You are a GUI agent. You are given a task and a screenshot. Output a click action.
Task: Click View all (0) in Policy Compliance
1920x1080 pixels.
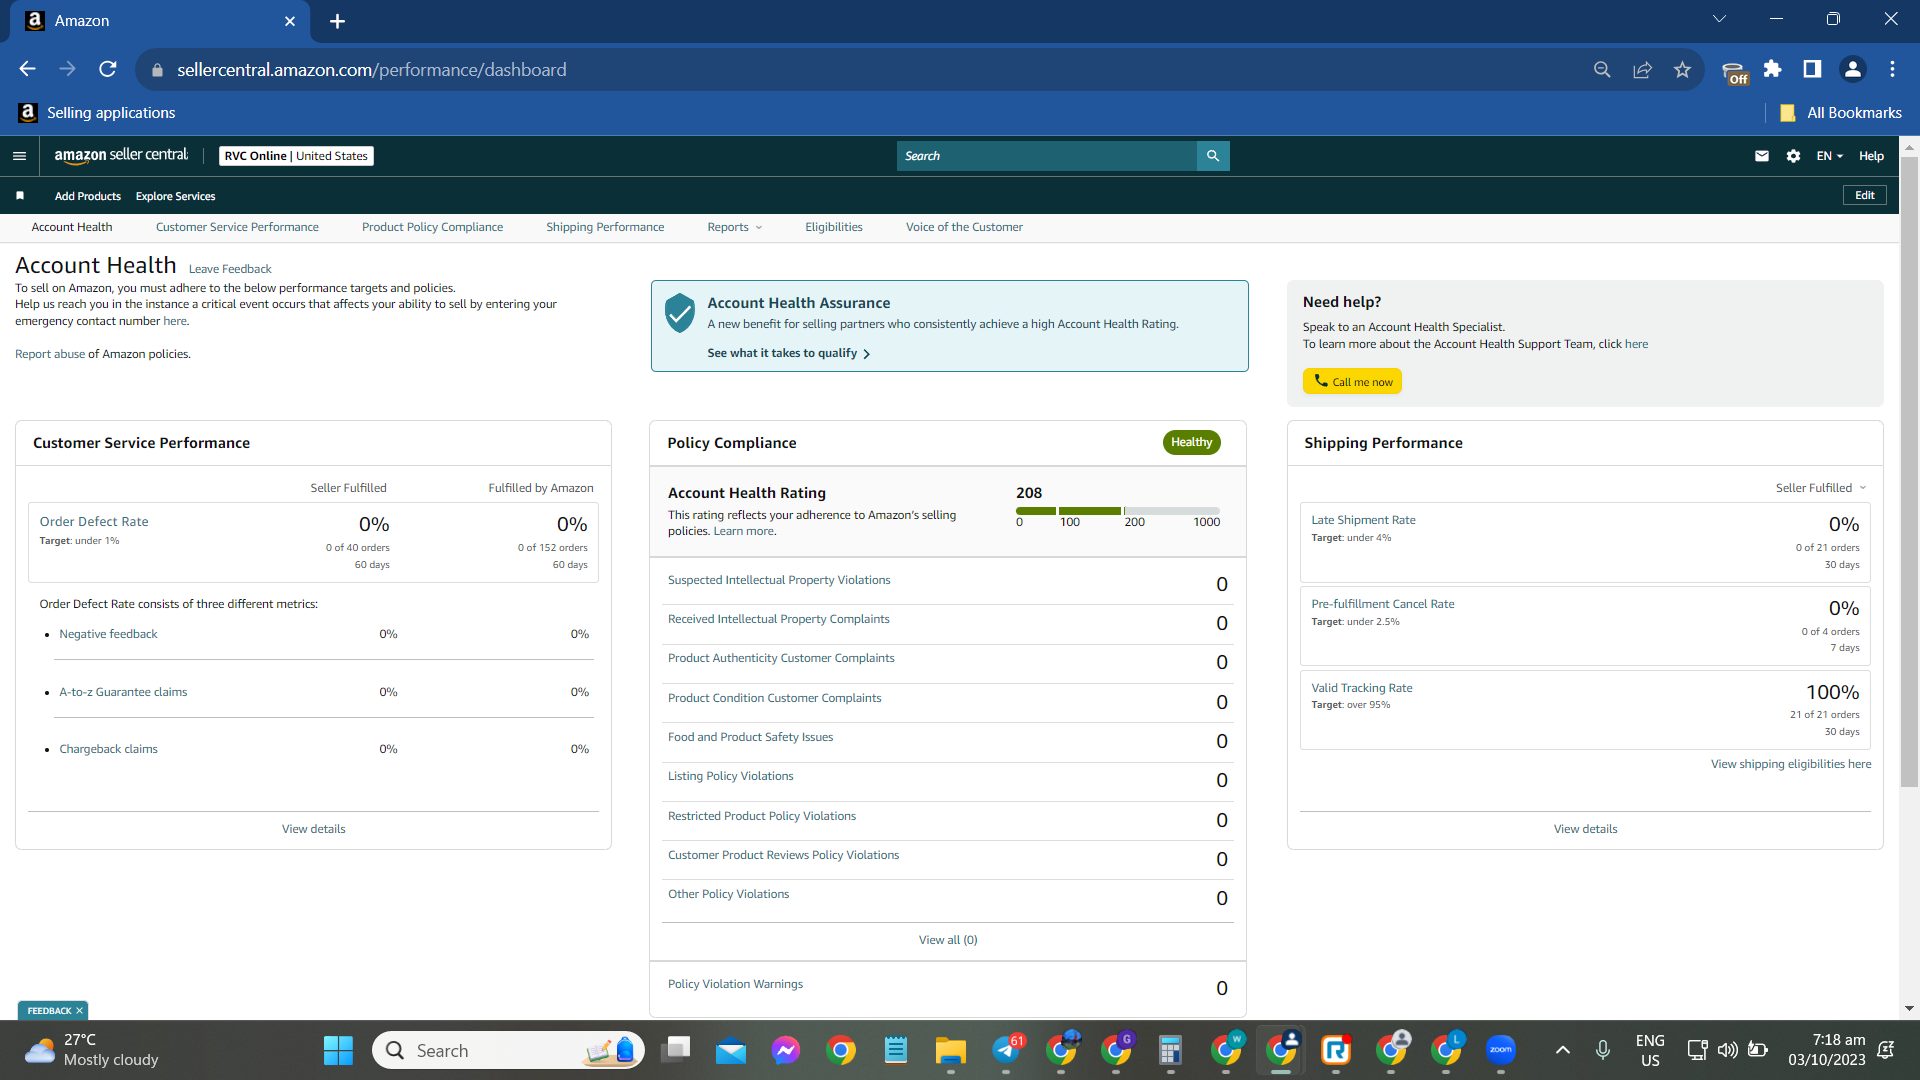click(948, 940)
